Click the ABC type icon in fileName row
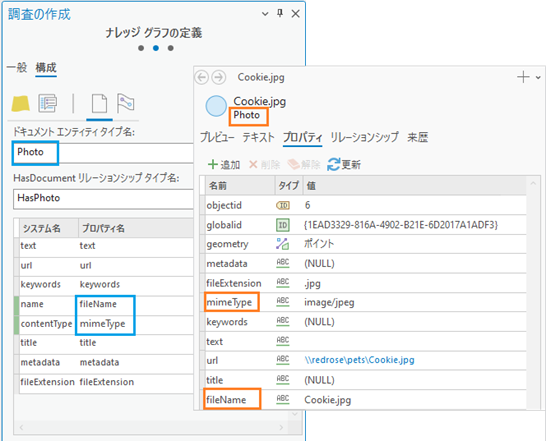The width and height of the screenshot is (546, 441). click(283, 399)
